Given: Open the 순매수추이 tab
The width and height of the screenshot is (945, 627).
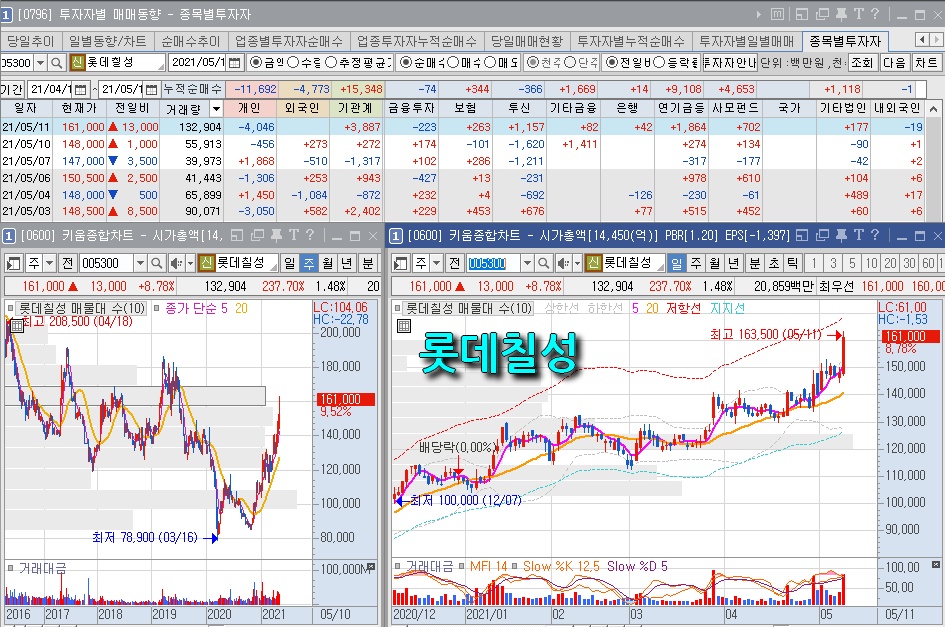Looking at the screenshot, I should pyautogui.click(x=190, y=41).
